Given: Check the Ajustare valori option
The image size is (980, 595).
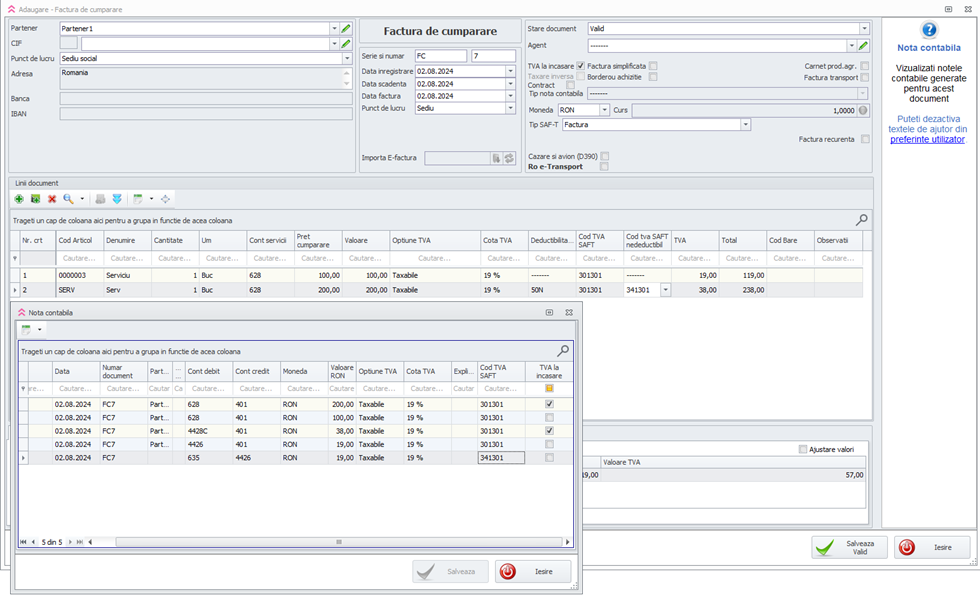Looking at the screenshot, I should [803, 449].
